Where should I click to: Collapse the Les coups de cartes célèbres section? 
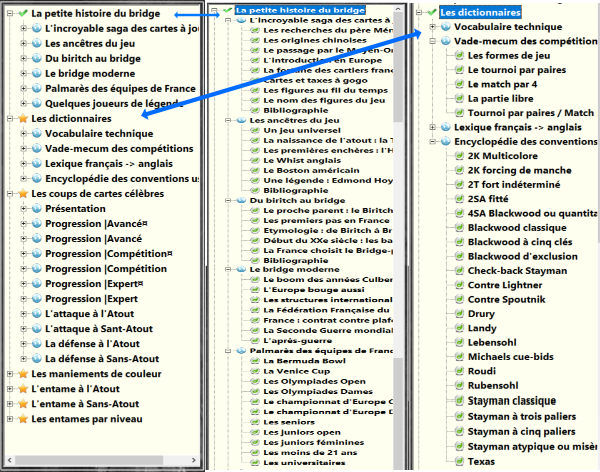pos(8,194)
